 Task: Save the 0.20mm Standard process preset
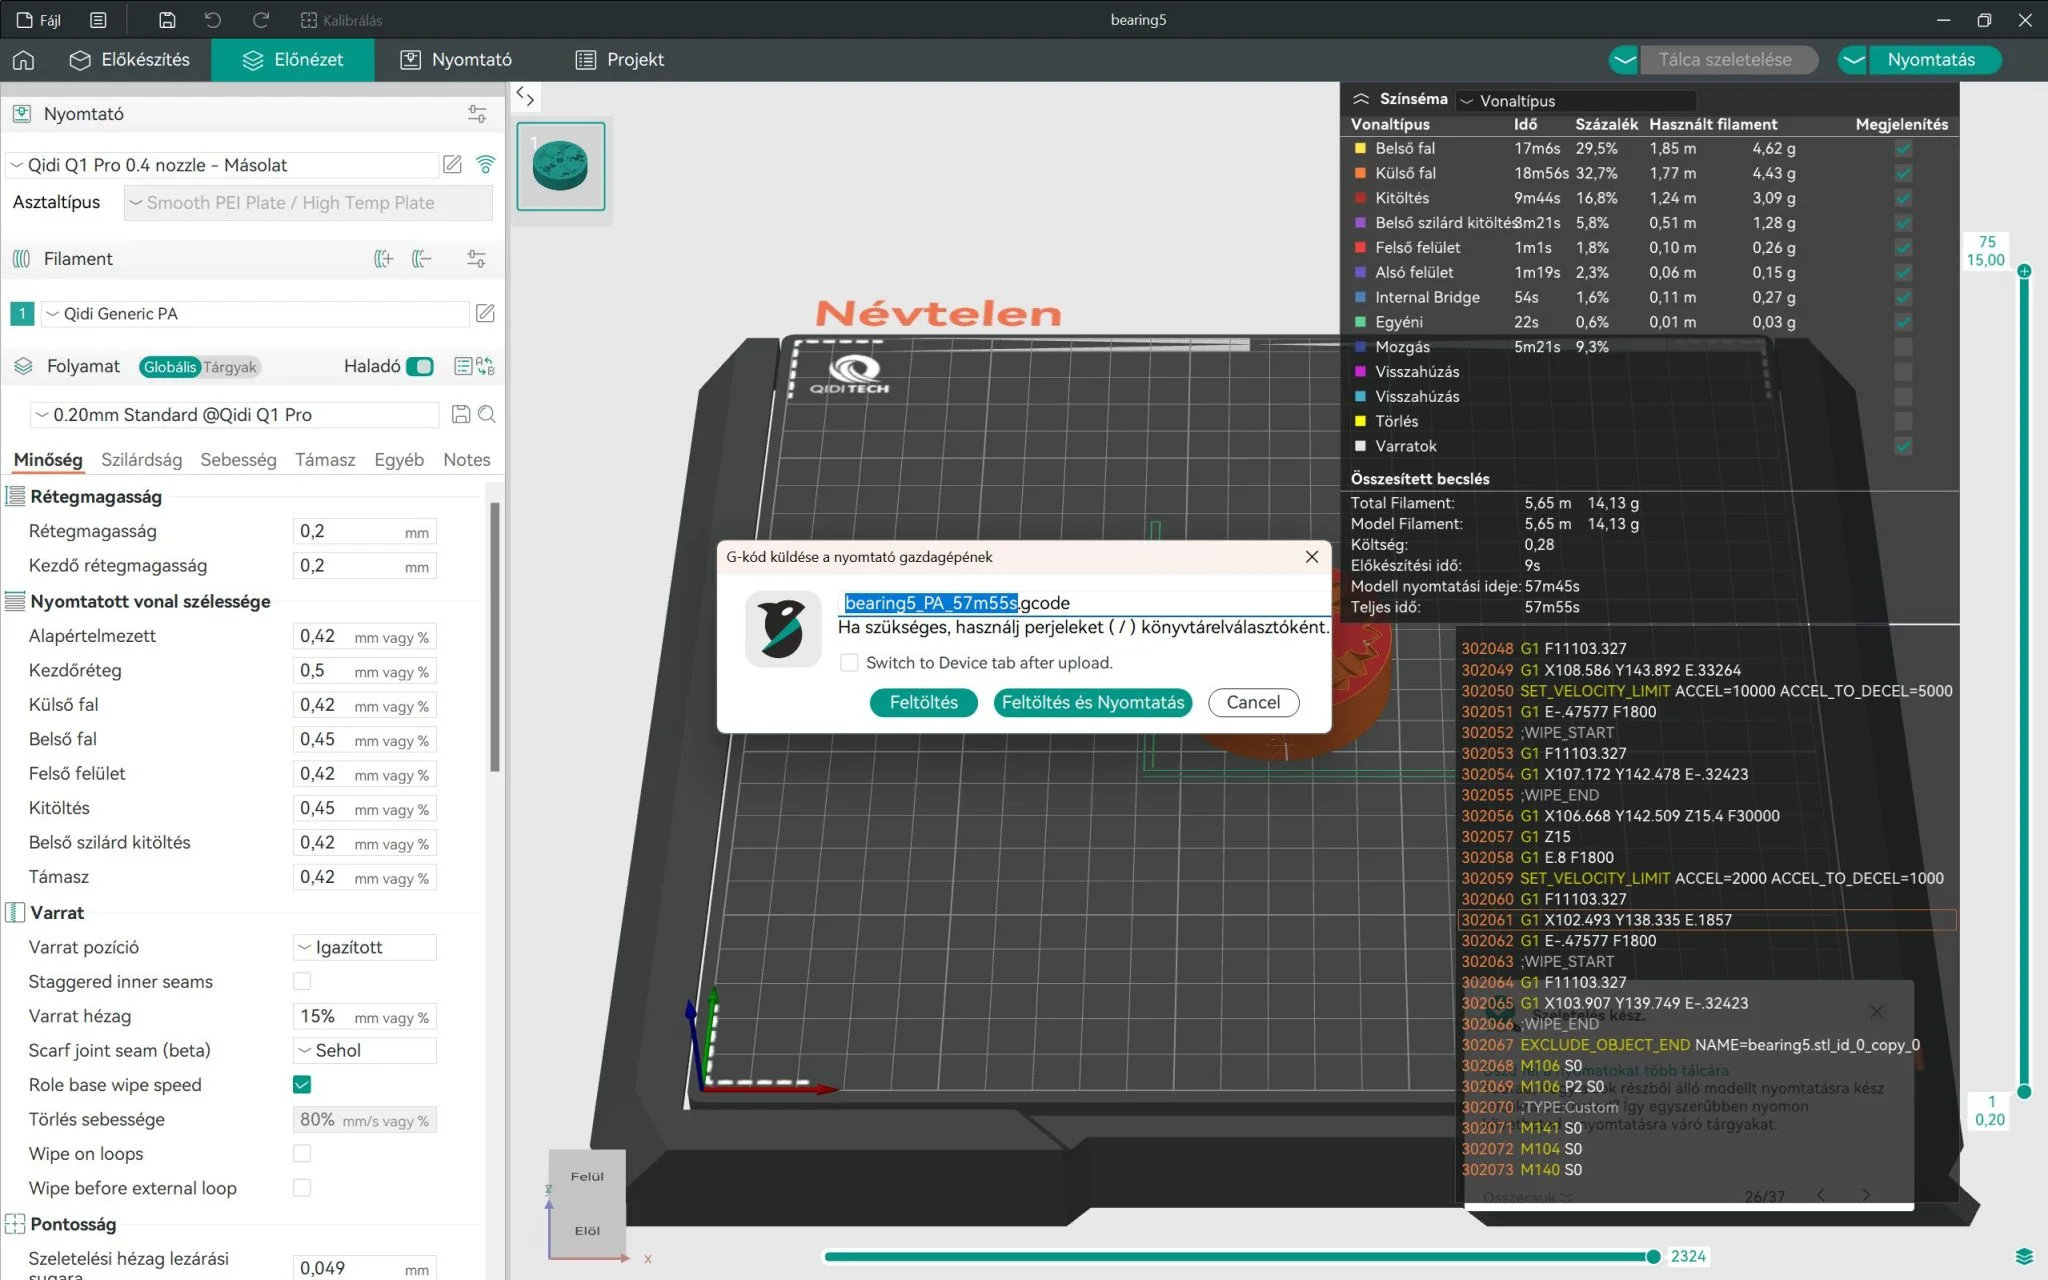pyautogui.click(x=461, y=414)
